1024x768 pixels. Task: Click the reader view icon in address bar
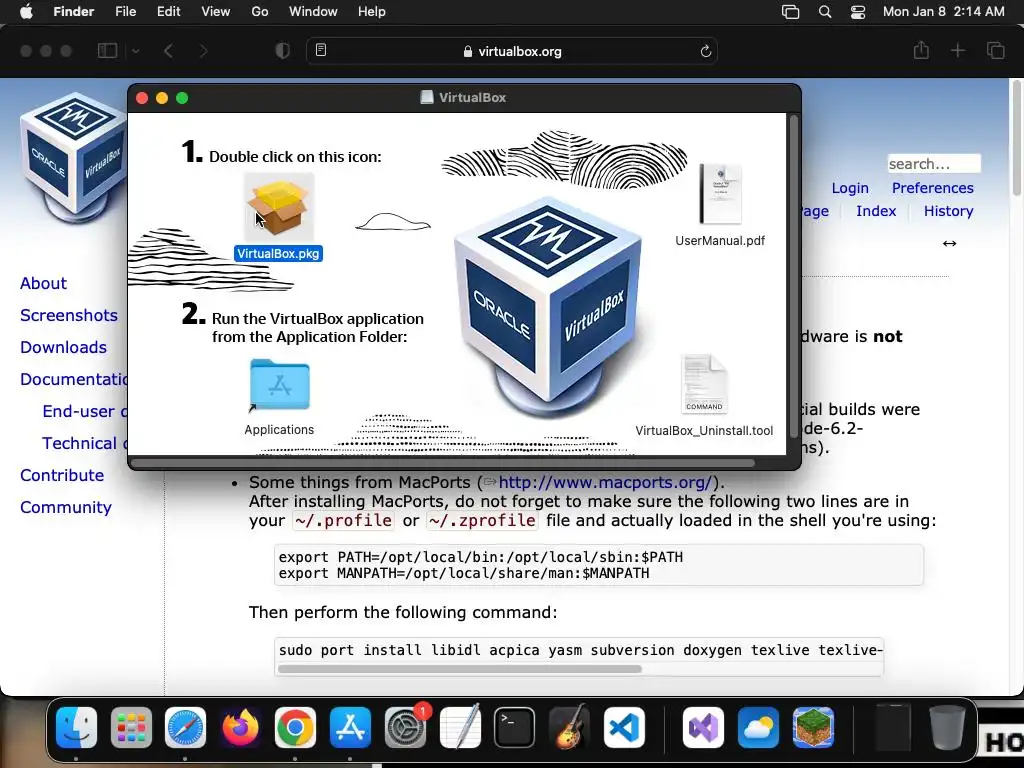[321, 50]
